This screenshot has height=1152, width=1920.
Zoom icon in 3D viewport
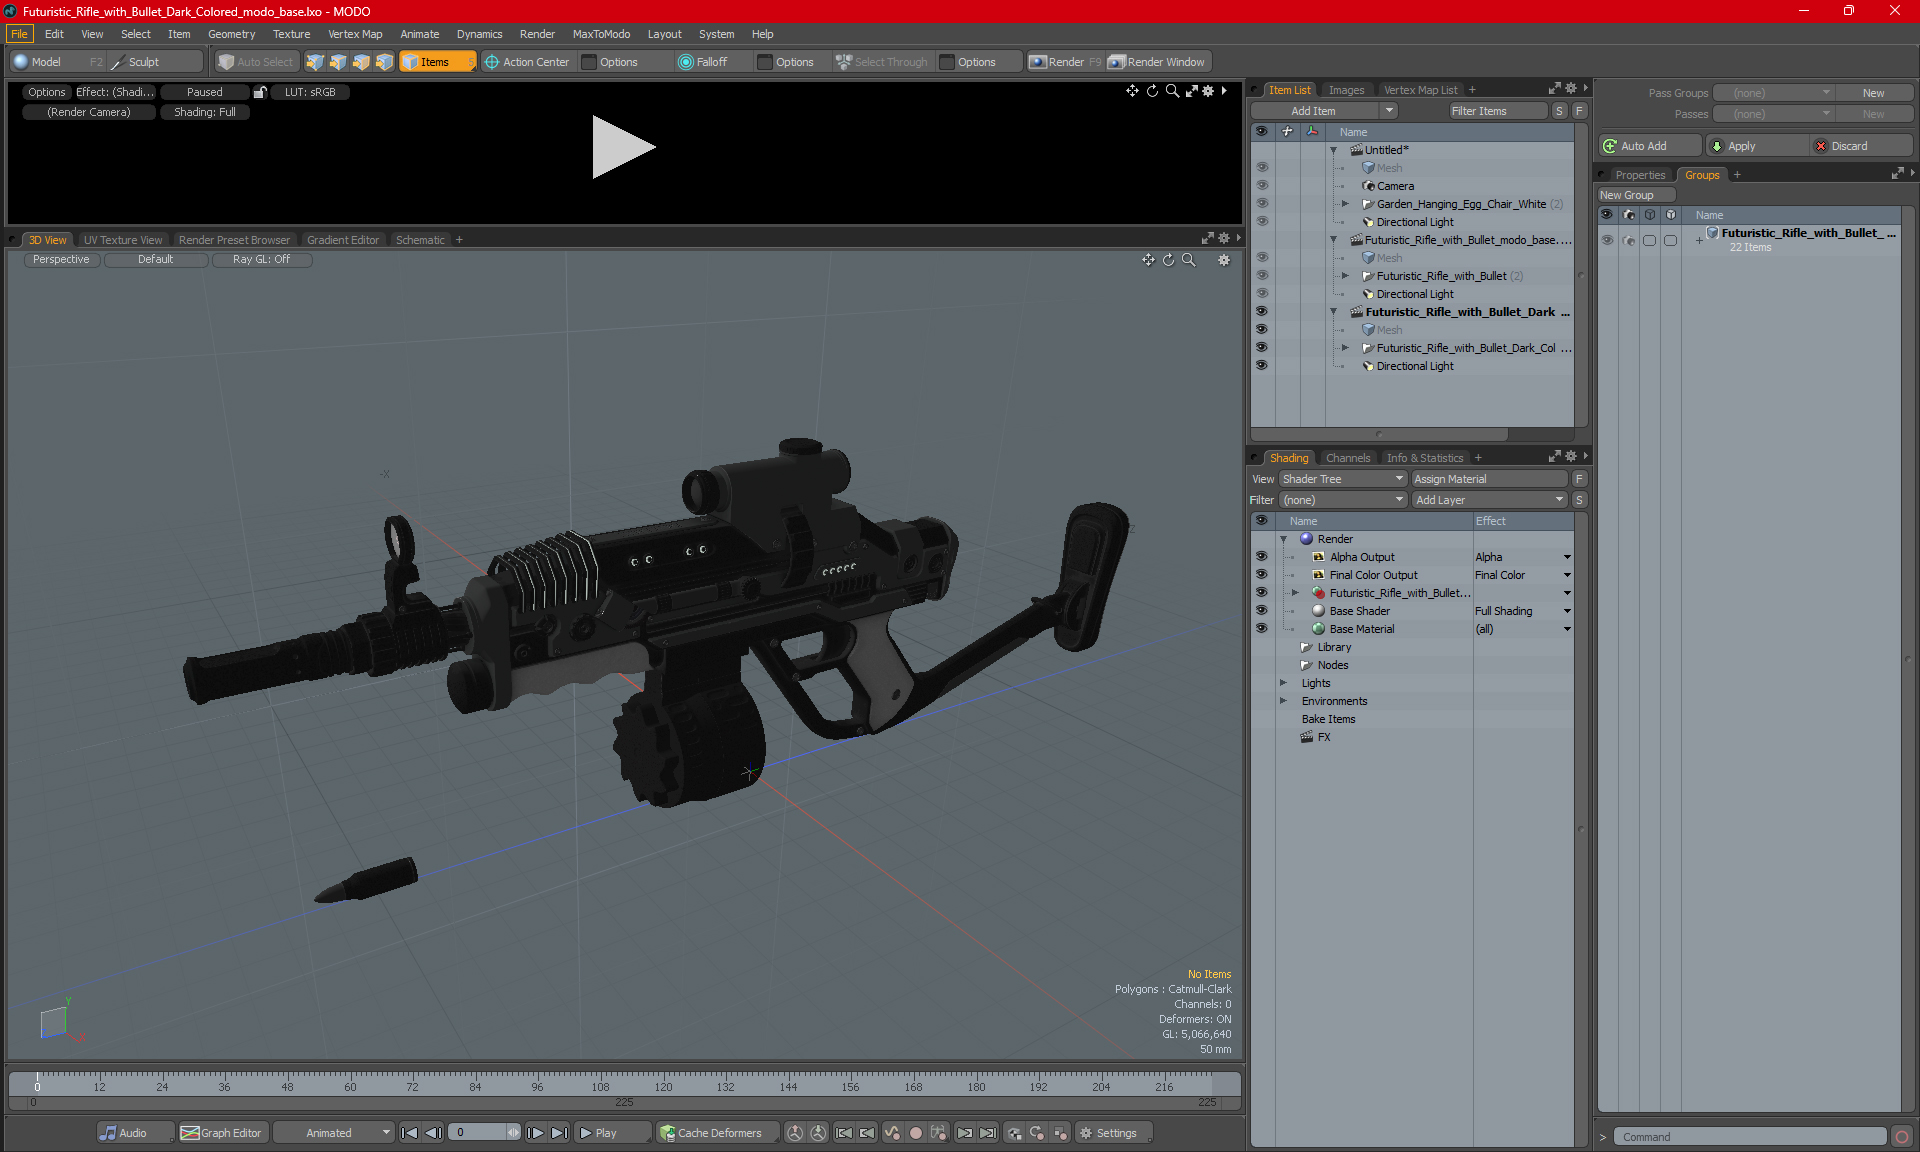(1189, 260)
